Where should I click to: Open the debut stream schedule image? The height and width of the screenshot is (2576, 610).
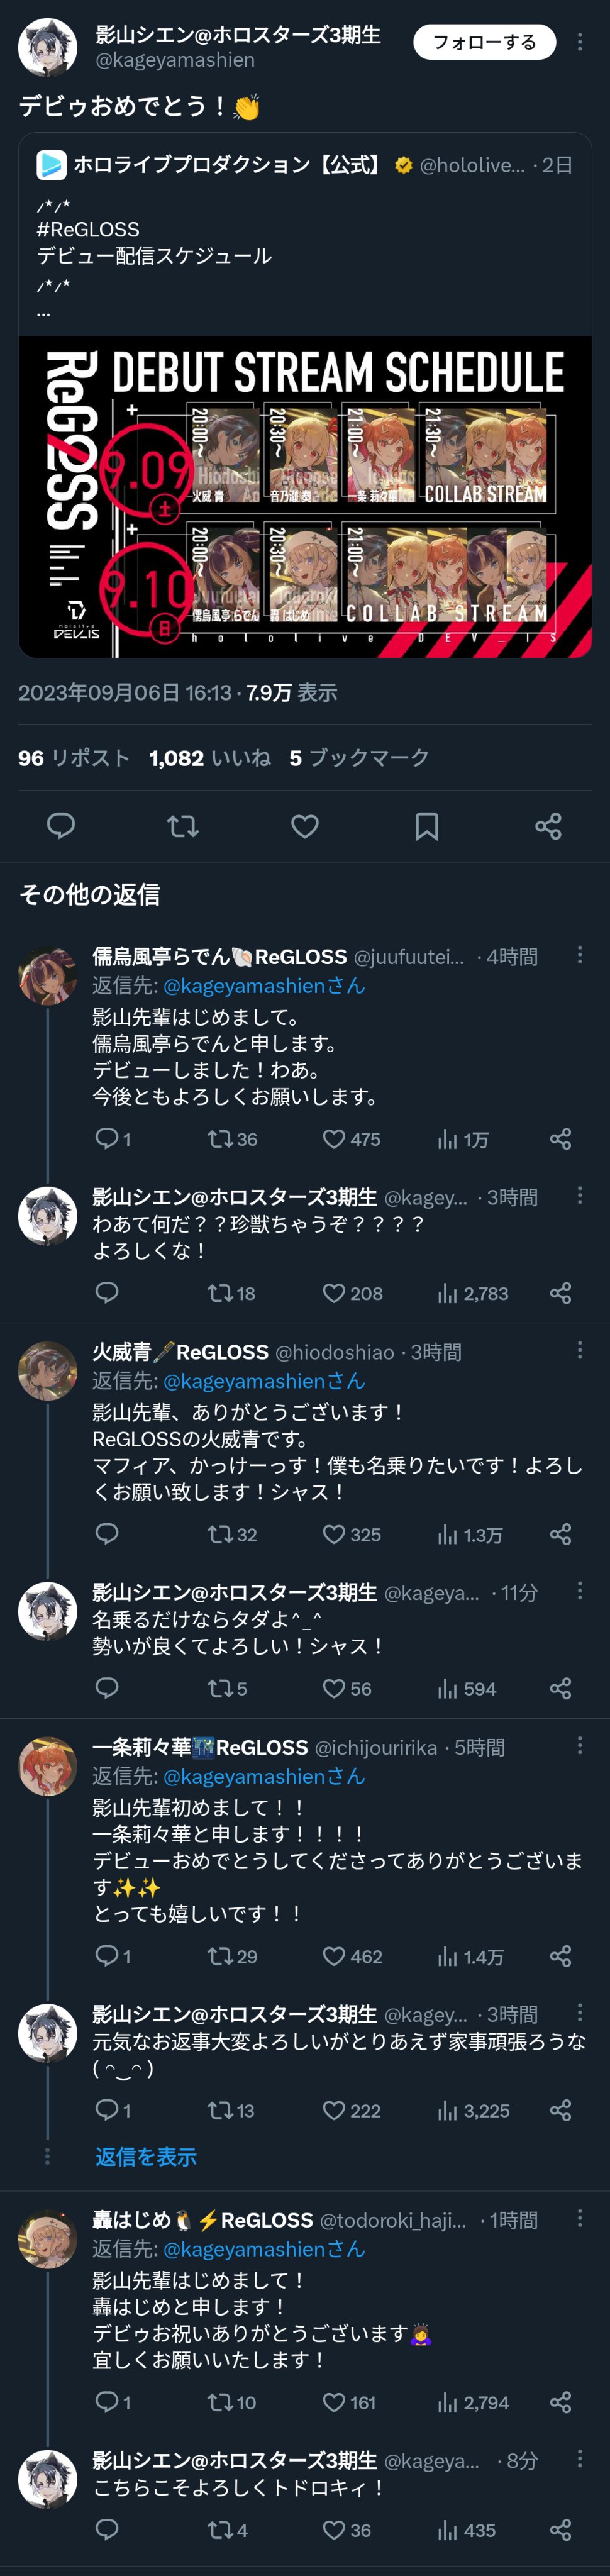(305, 497)
